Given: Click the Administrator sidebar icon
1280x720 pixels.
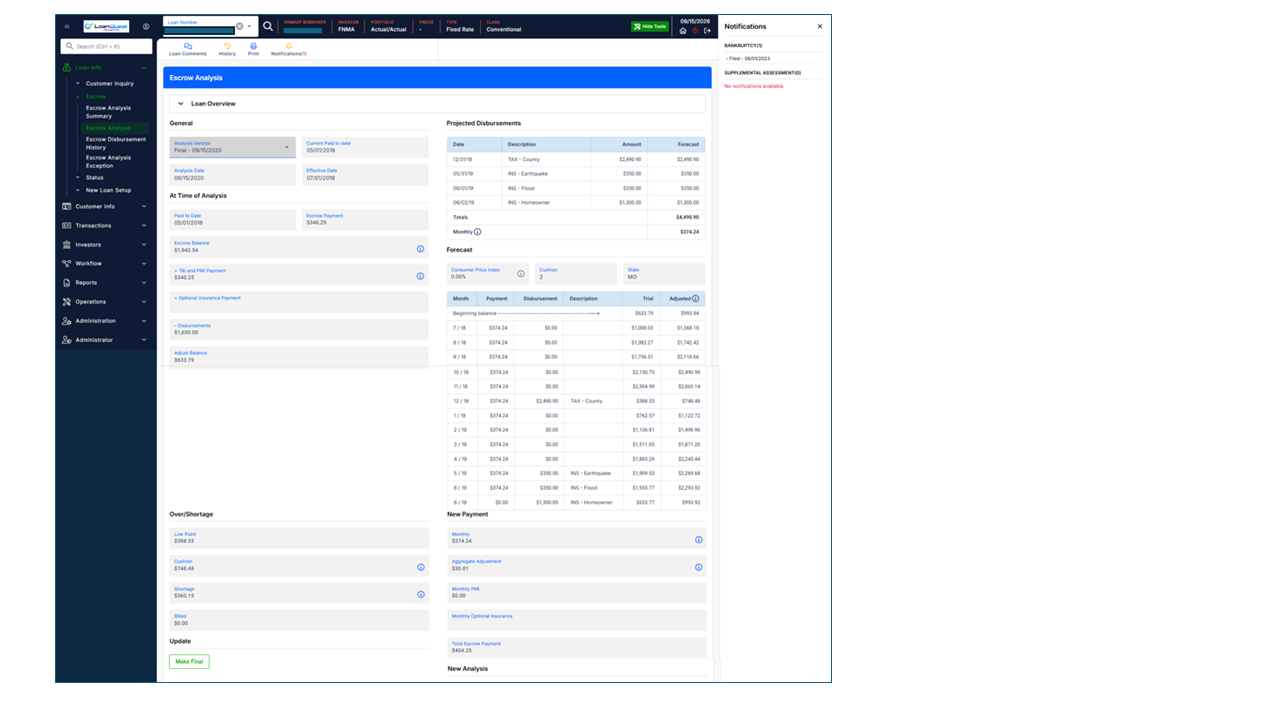Looking at the screenshot, I should (66, 340).
